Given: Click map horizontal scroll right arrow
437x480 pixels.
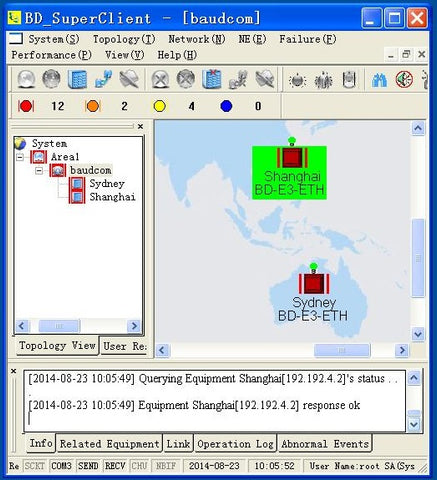Looking at the screenshot, I should 402,350.
